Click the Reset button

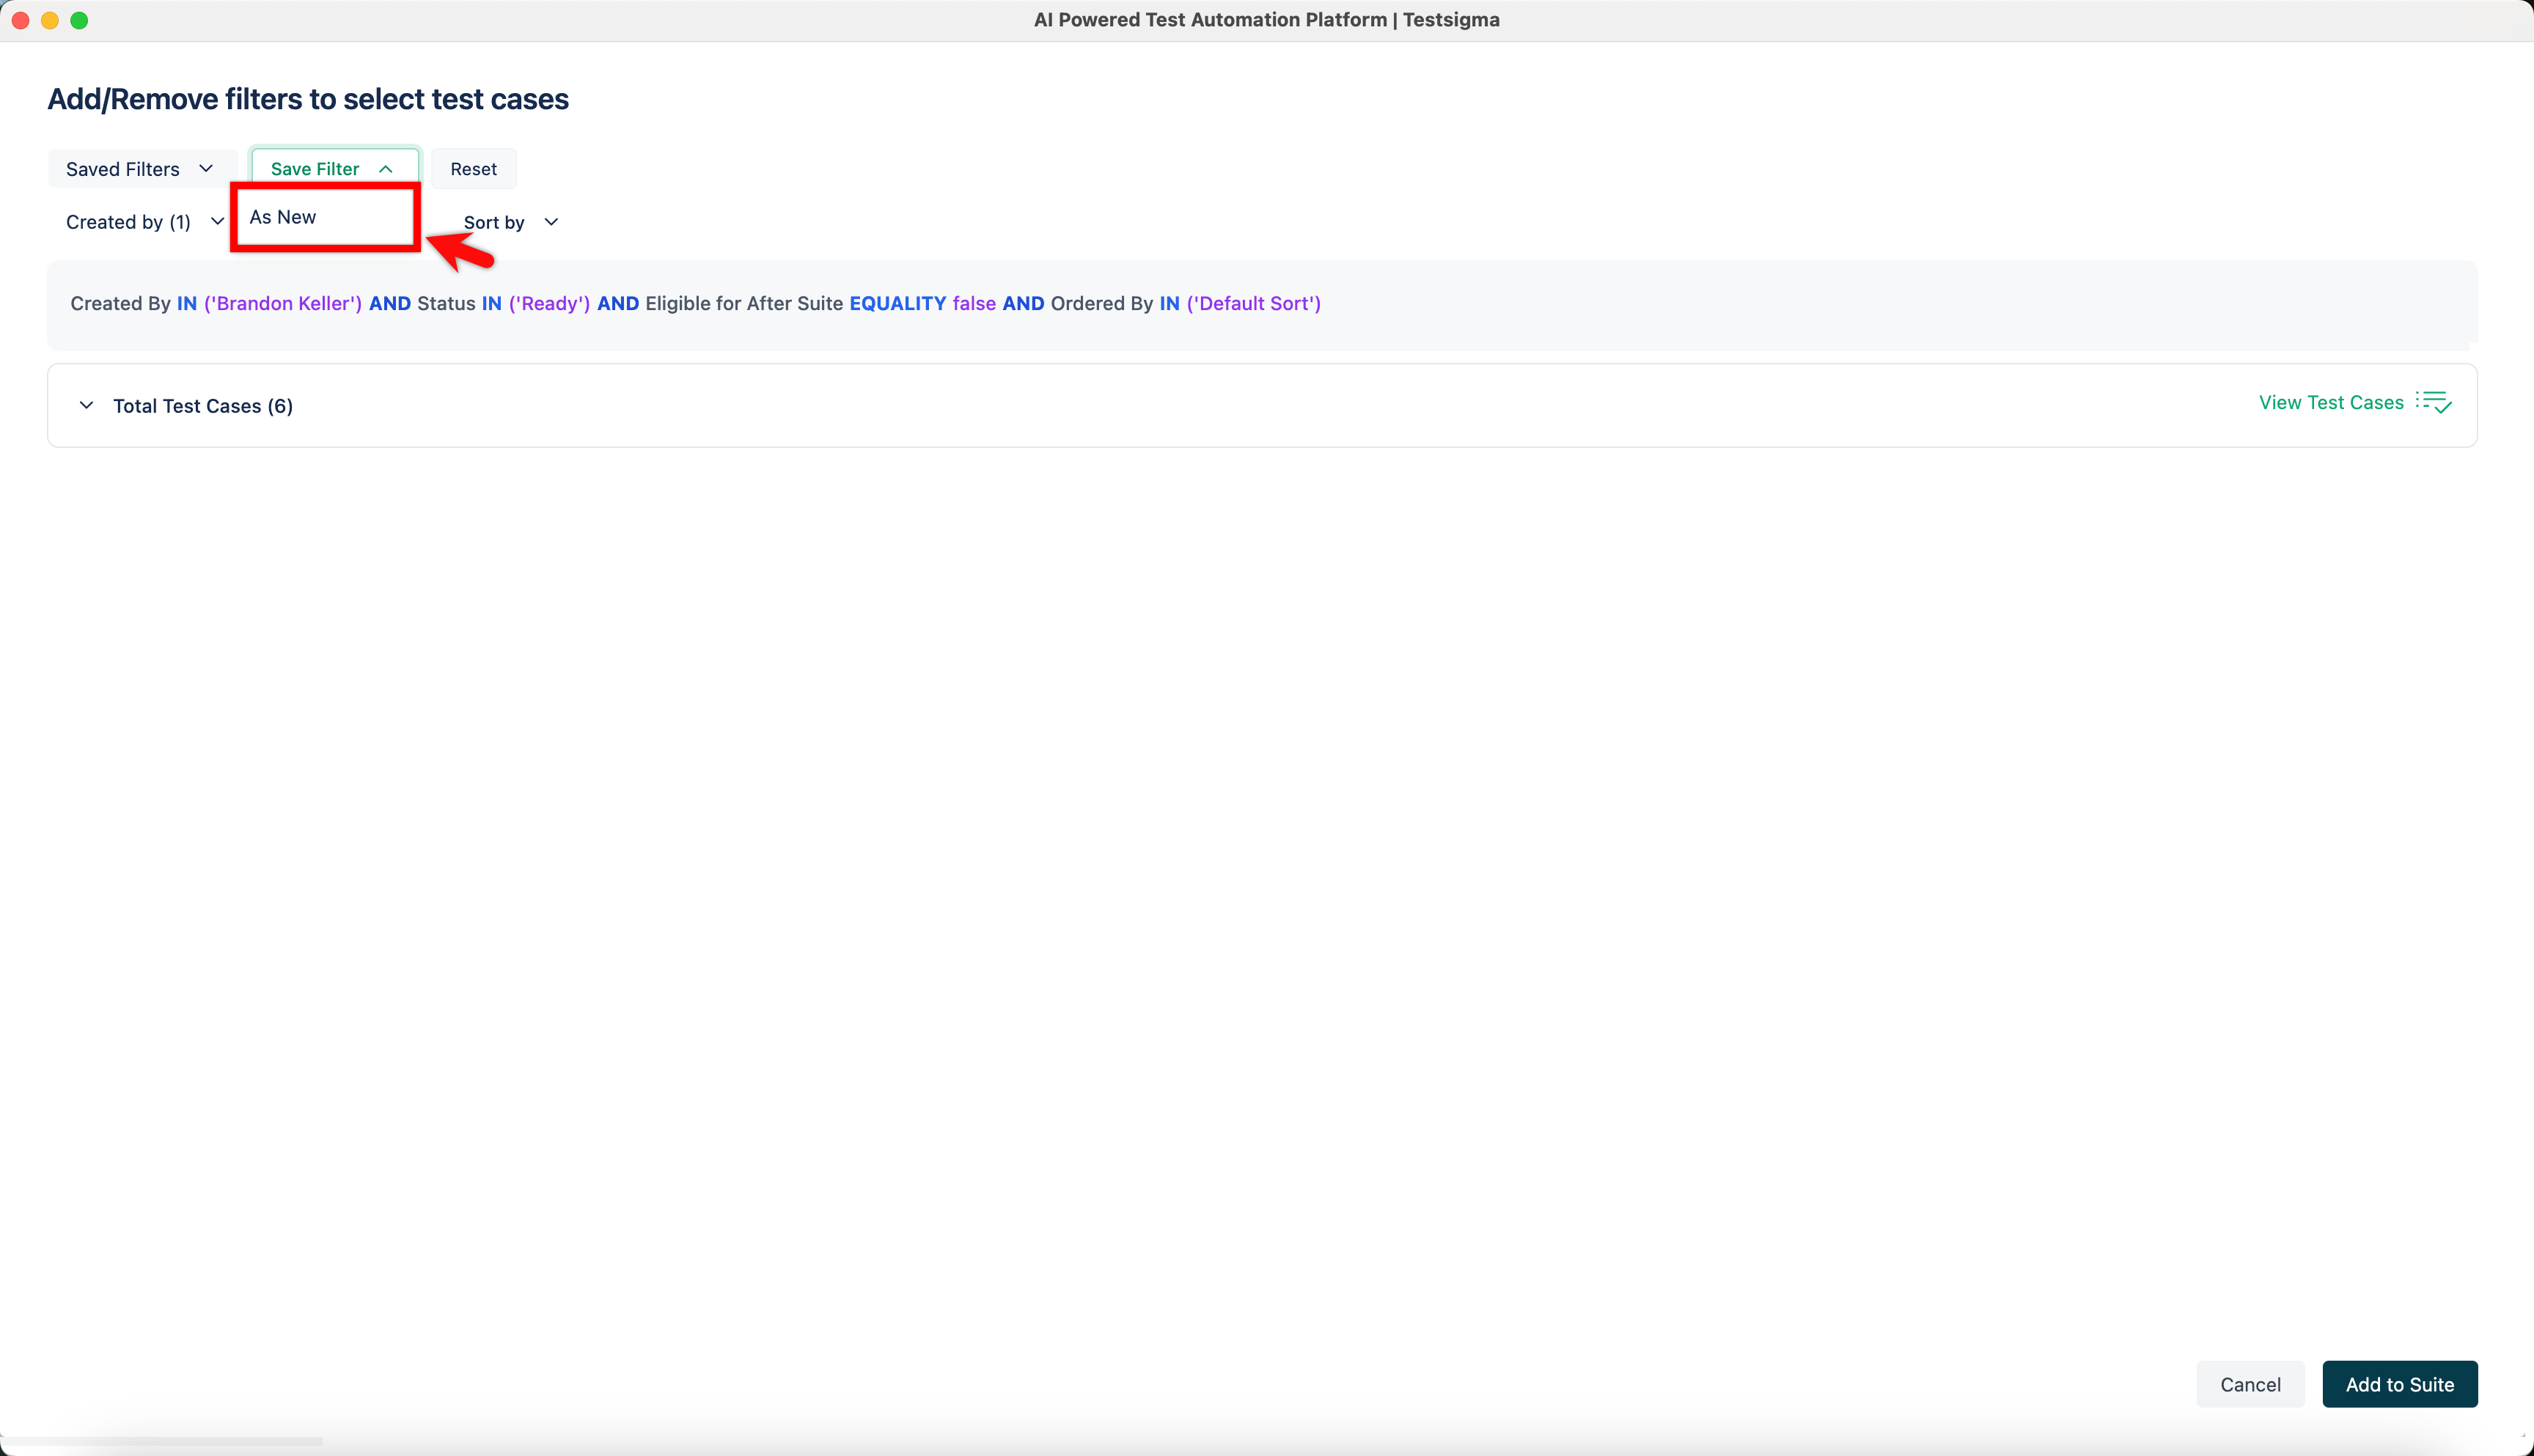point(473,168)
